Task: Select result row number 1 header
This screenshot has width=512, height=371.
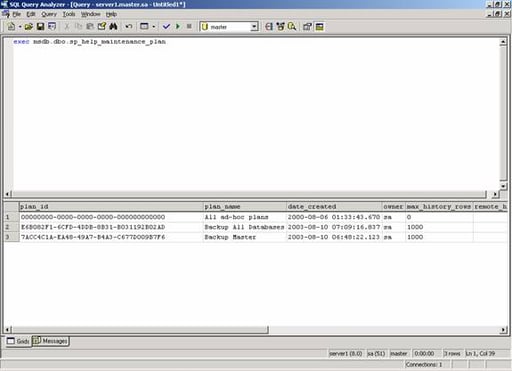Action: pyautogui.click(x=11, y=217)
